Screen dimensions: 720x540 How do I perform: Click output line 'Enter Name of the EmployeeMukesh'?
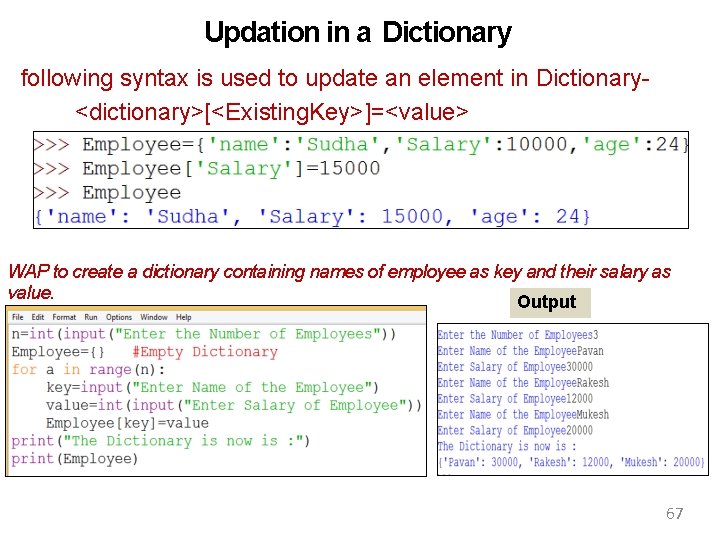click(523, 415)
